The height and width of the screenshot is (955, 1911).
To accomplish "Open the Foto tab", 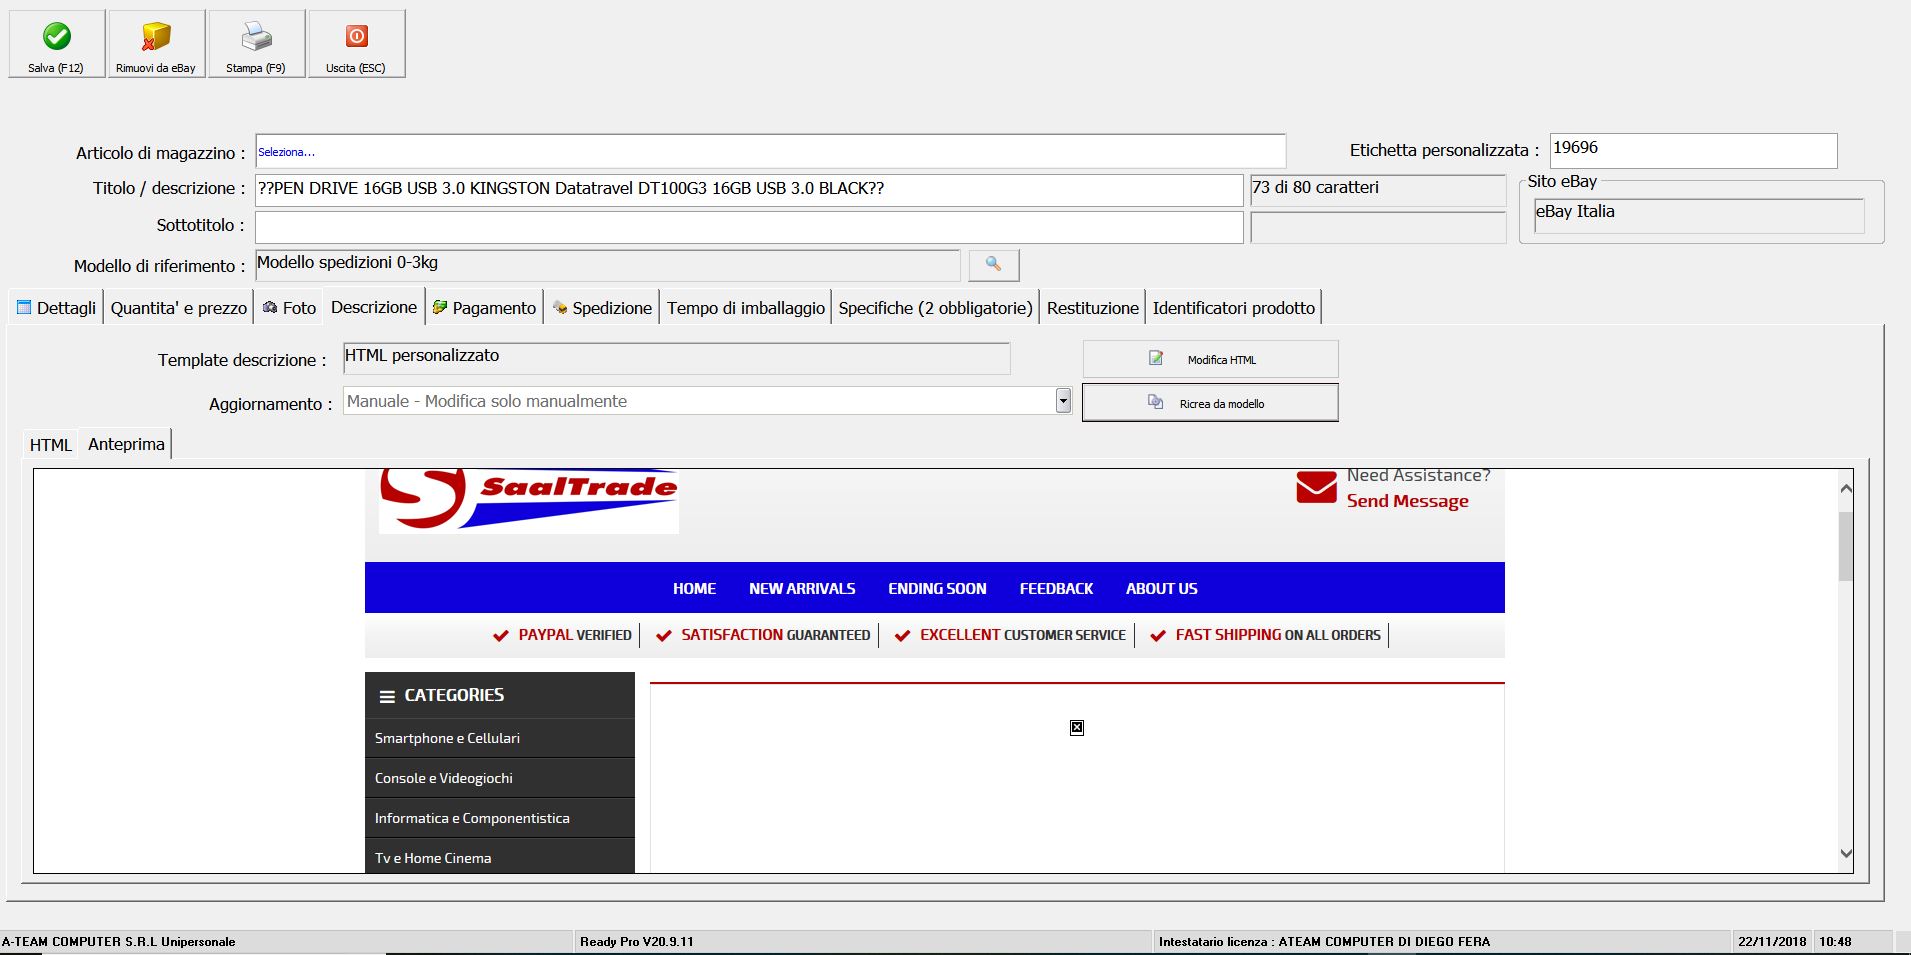I will pyautogui.click(x=289, y=308).
